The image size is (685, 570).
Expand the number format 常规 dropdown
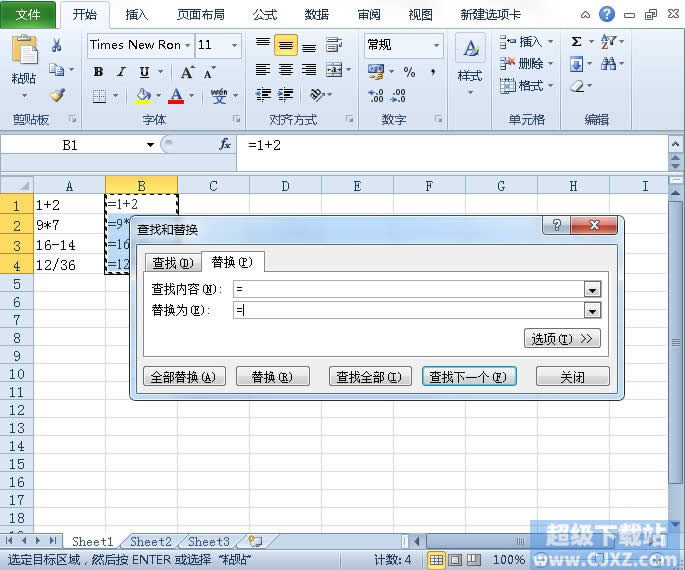(436, 45)
